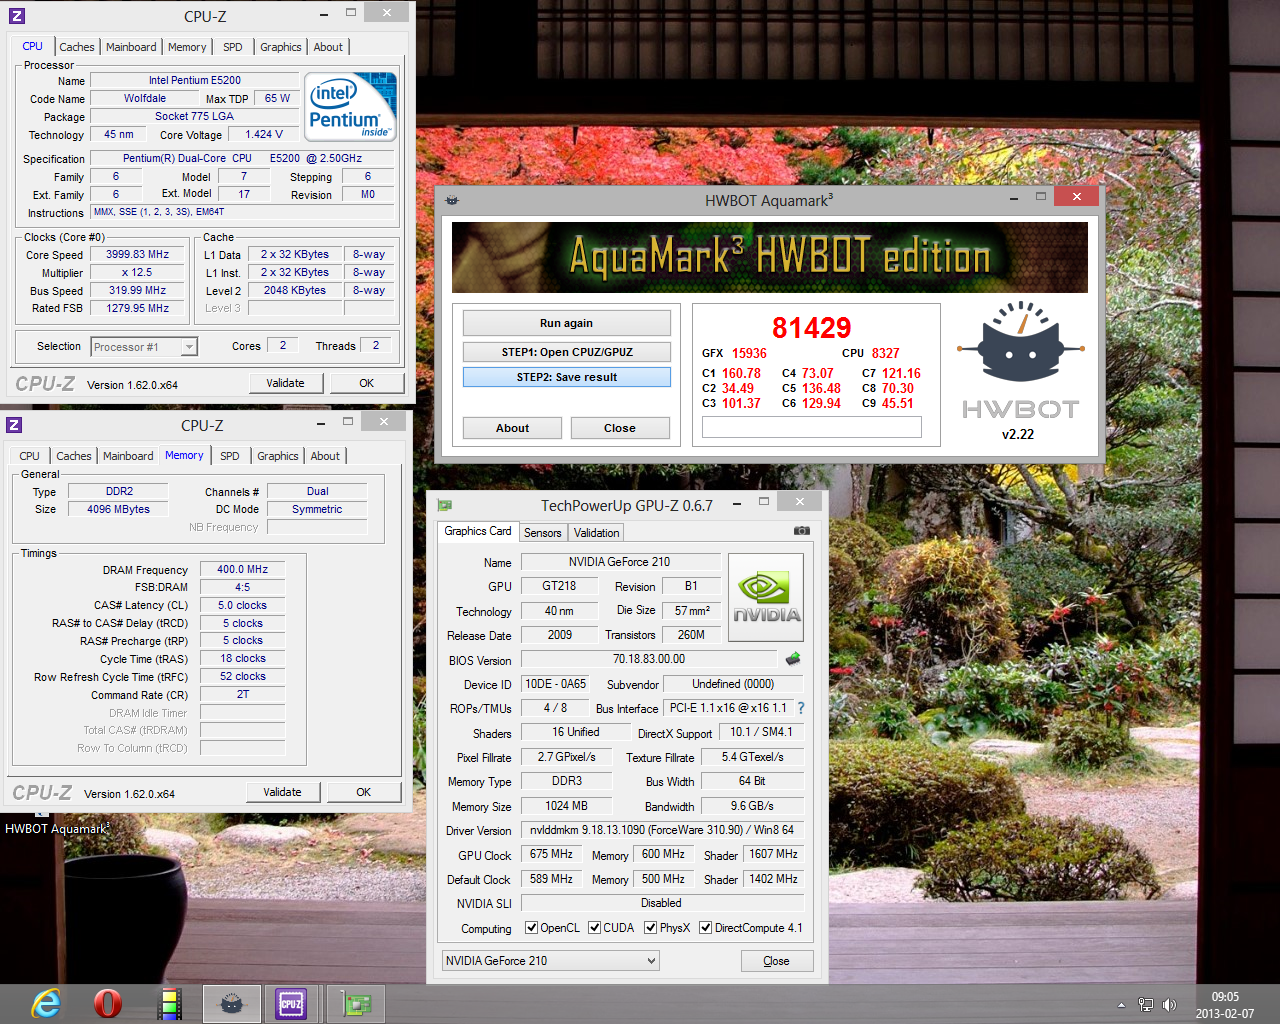Click OK in Memory CPU-Z window

pos(364,792)
